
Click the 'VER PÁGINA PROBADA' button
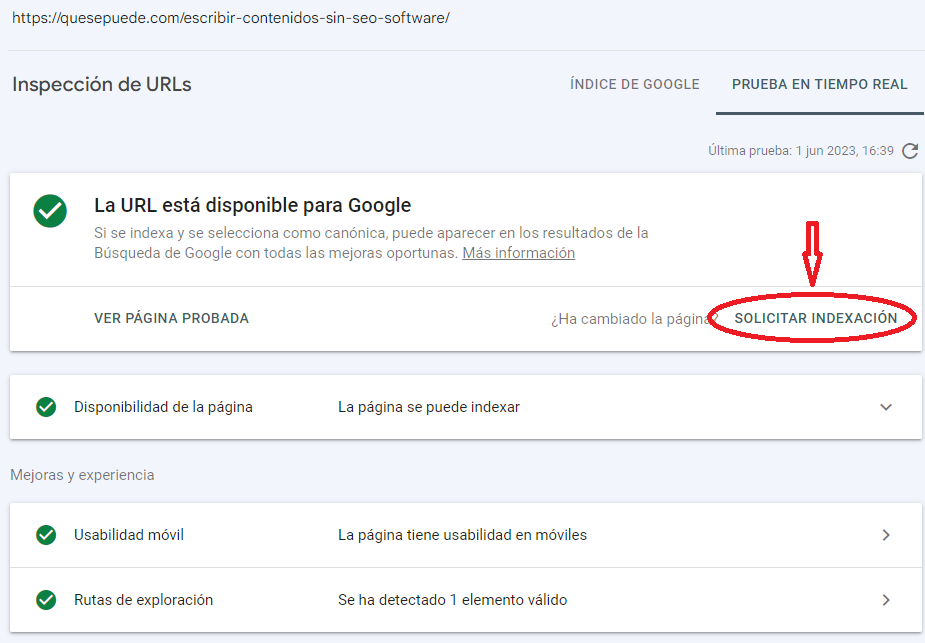[172, 318]
